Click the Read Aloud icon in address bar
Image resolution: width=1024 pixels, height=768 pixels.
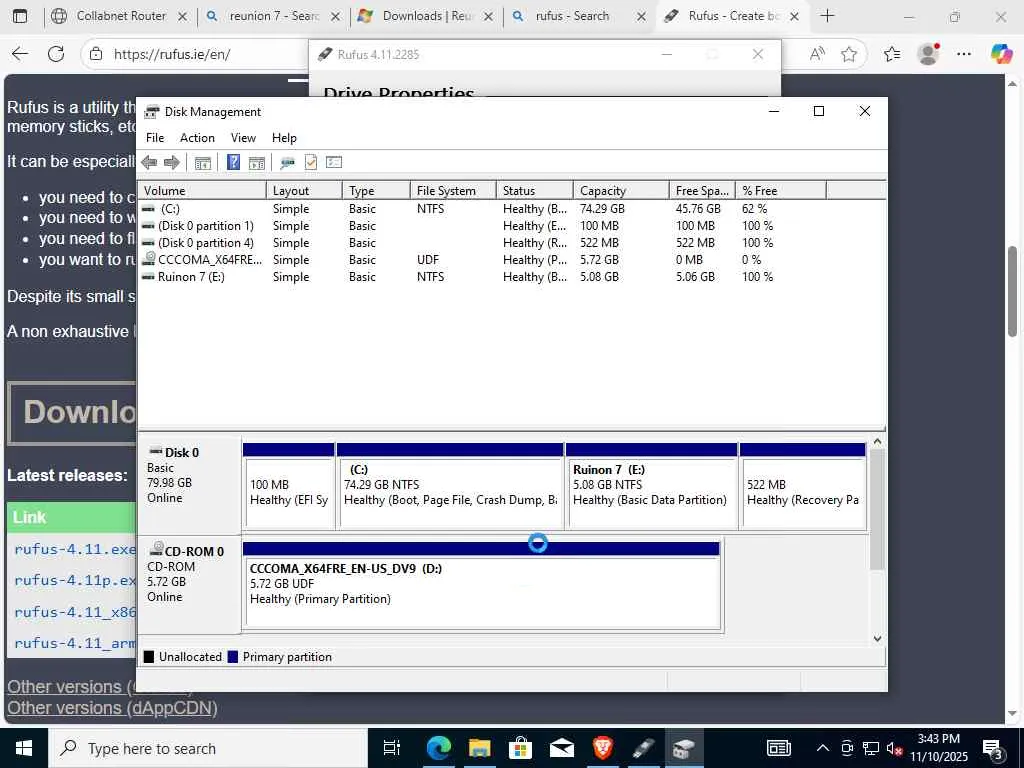click(817, 54)
